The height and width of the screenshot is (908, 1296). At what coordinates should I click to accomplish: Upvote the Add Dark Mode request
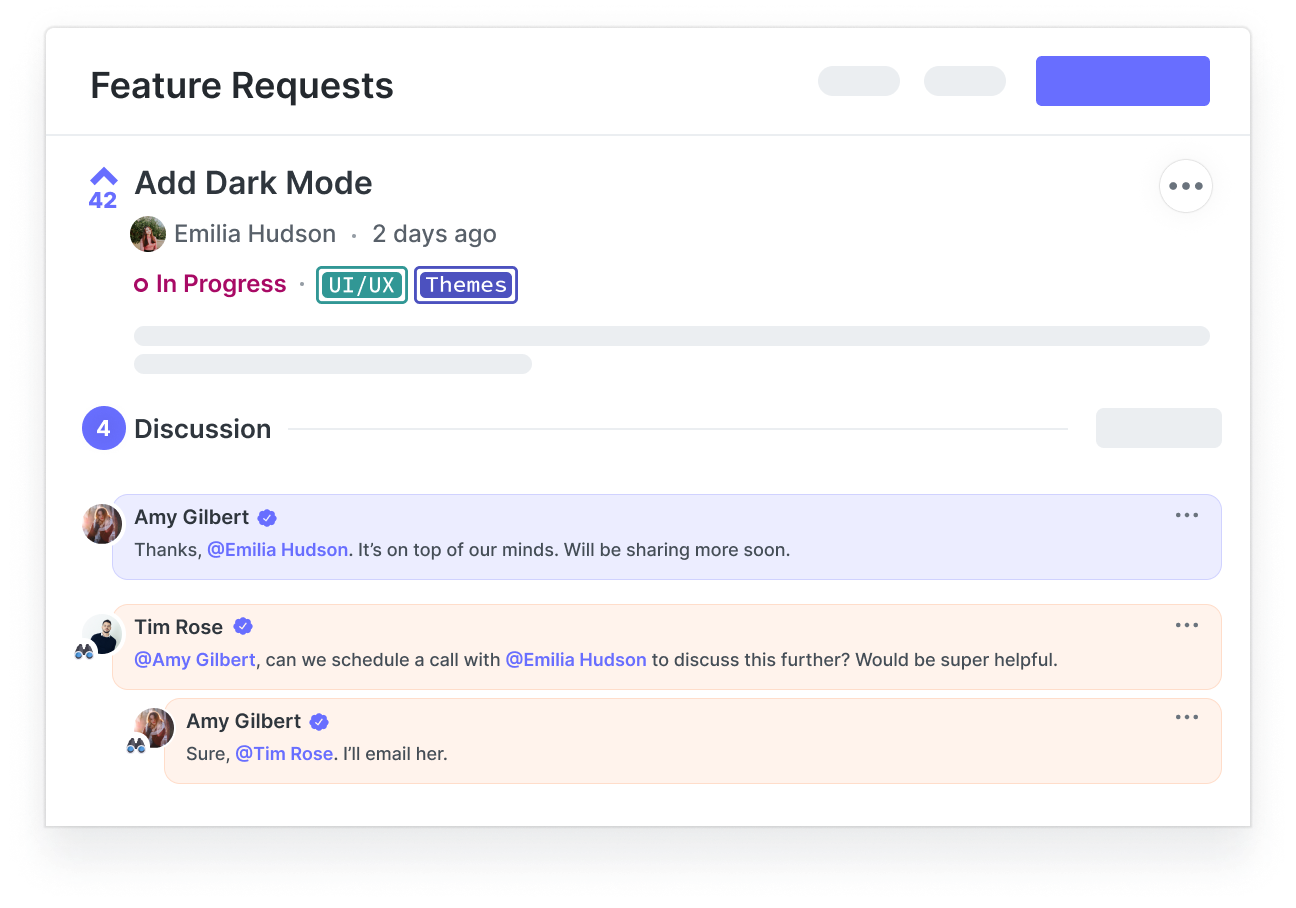coord(103,176)
